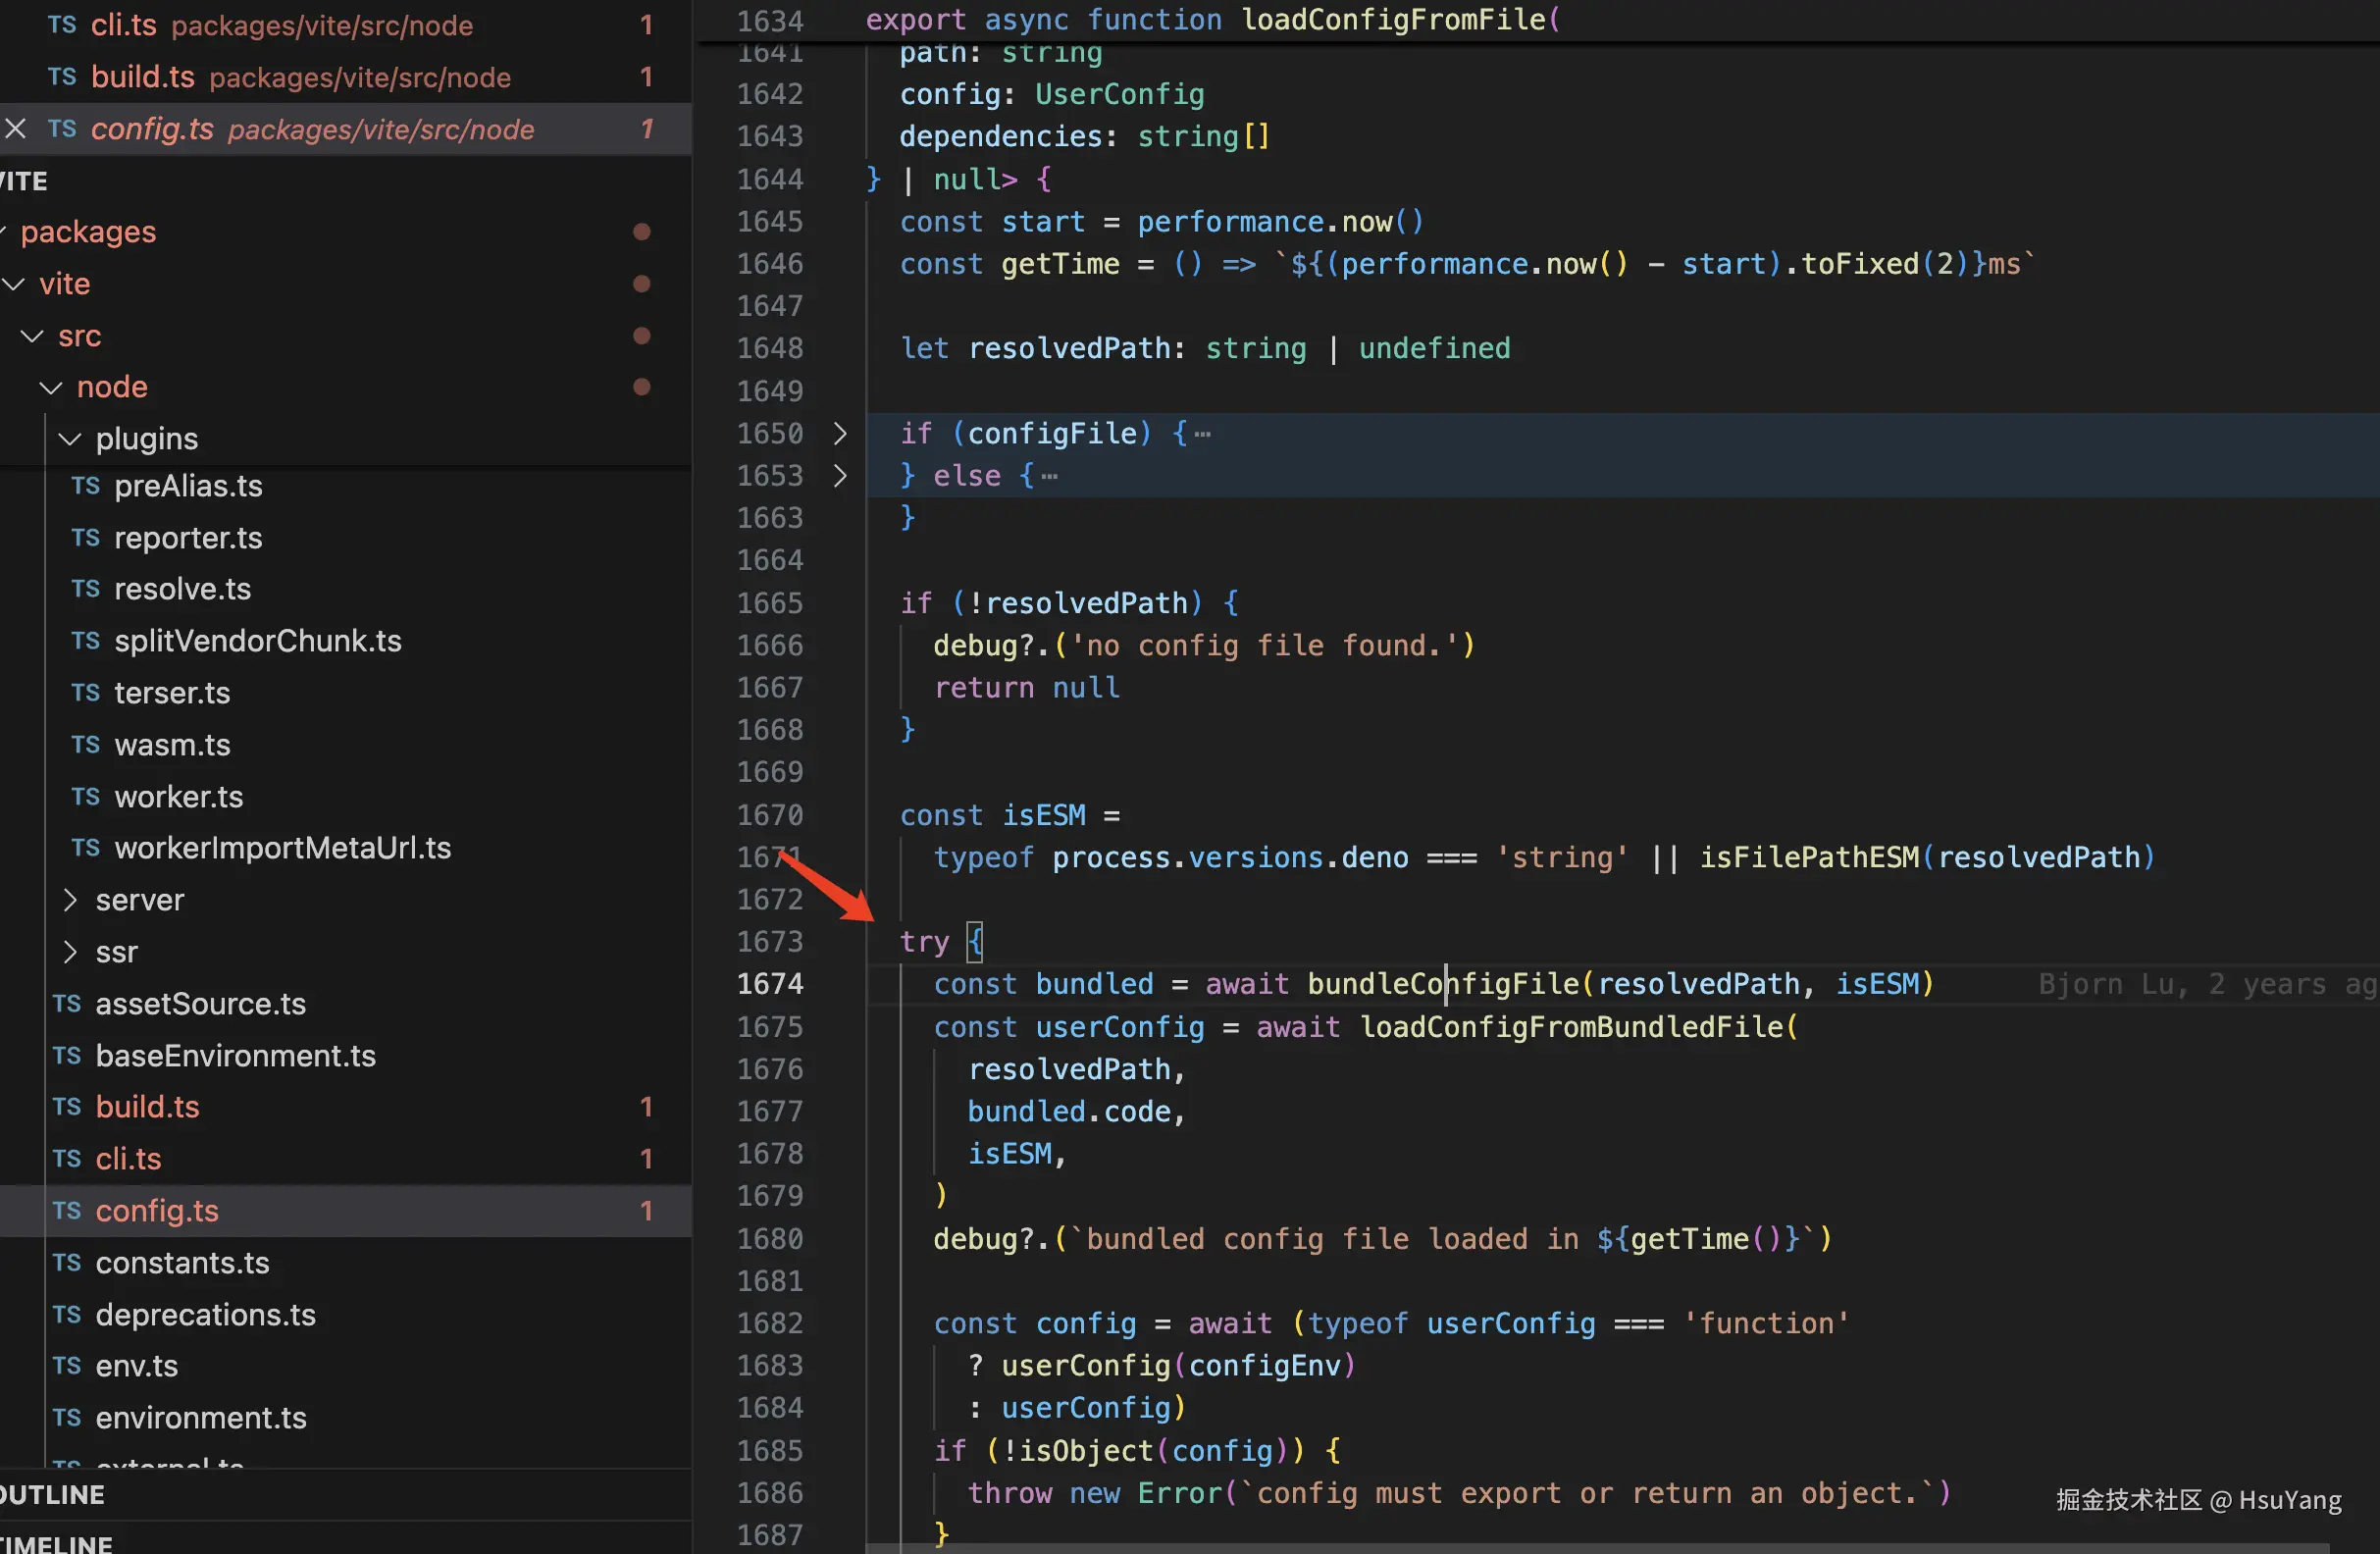Image resolution: width=2380 pixels, height=1554 pixels.
Task: Unfold the collapsed else block at line 1653
Action: pos(840,476)
